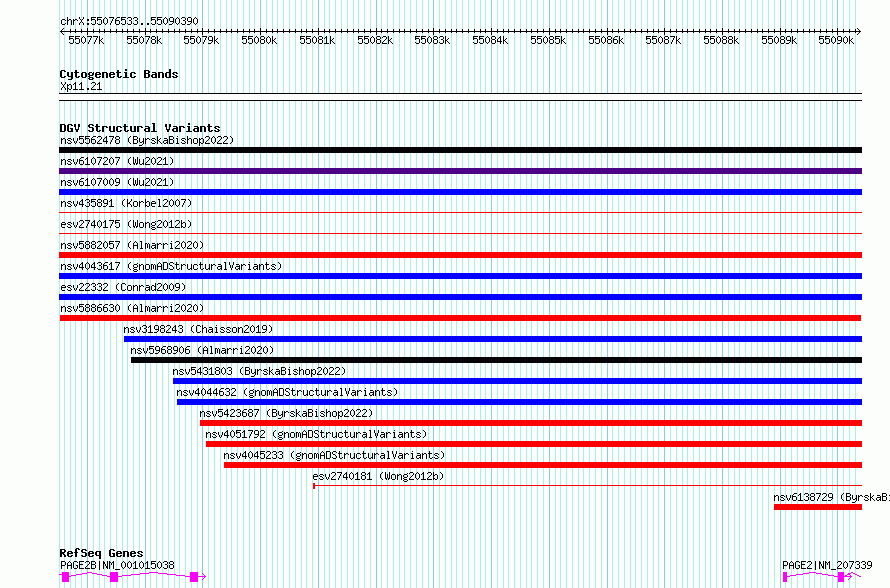Select the red nsv5423687 variant bar
This screenshot has height=588, width=890.
coord(531,423)
